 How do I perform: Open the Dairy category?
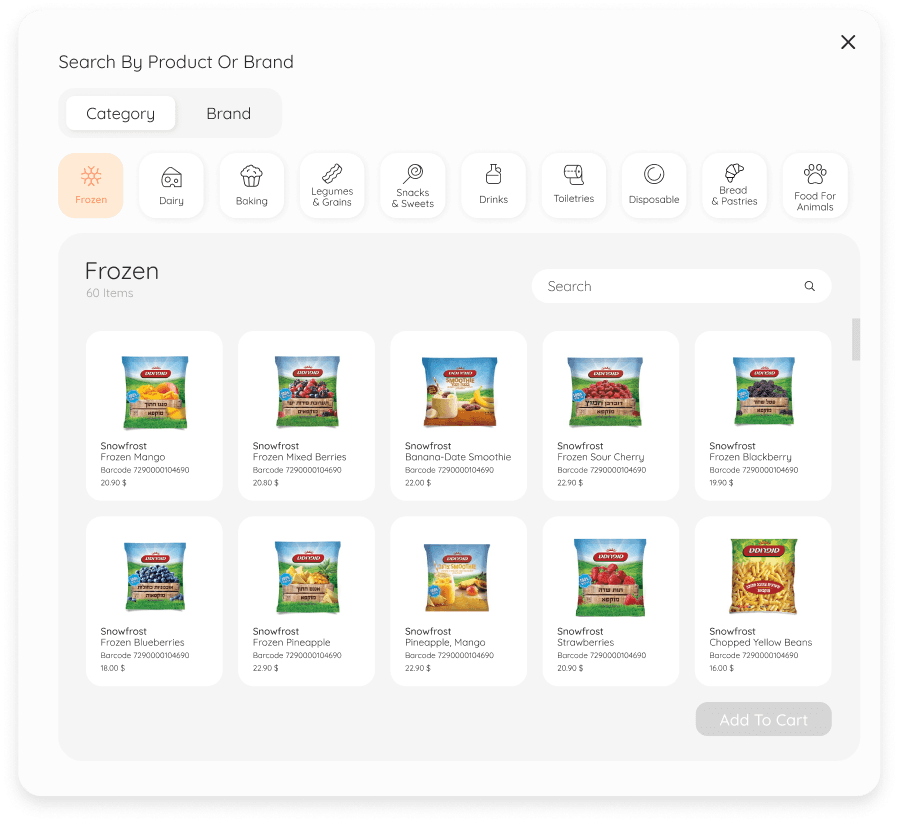(171, 185)
